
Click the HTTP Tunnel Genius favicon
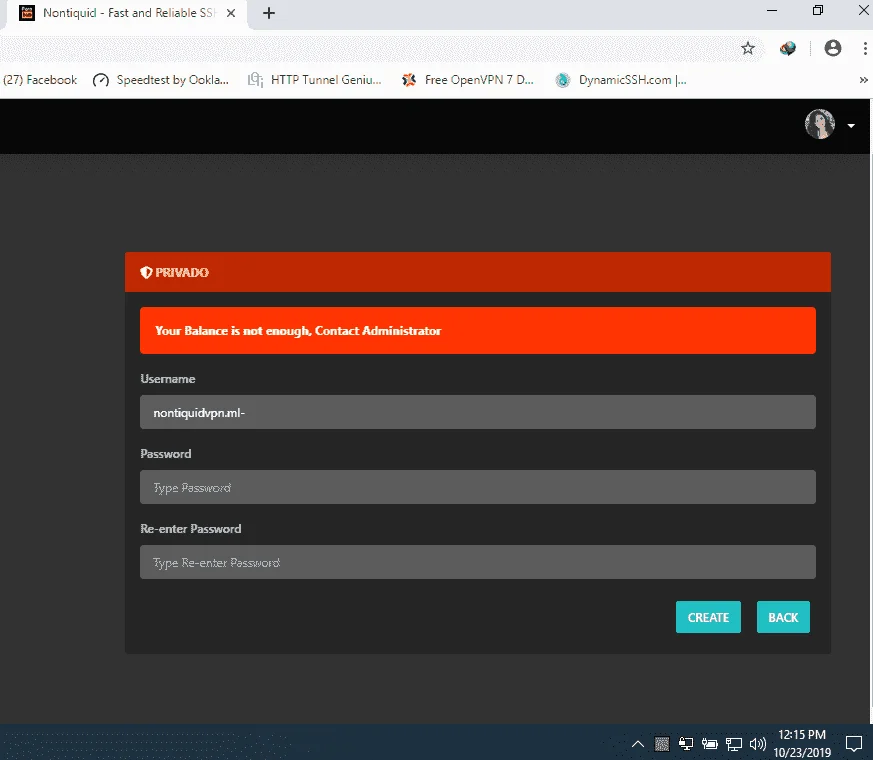(x=255, y=80)
